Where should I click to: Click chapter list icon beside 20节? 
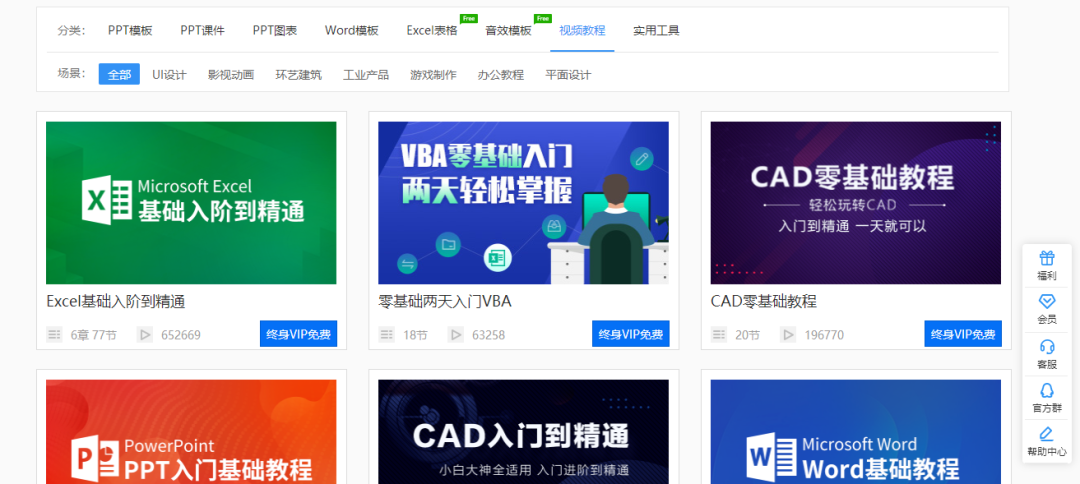point(719,335)
